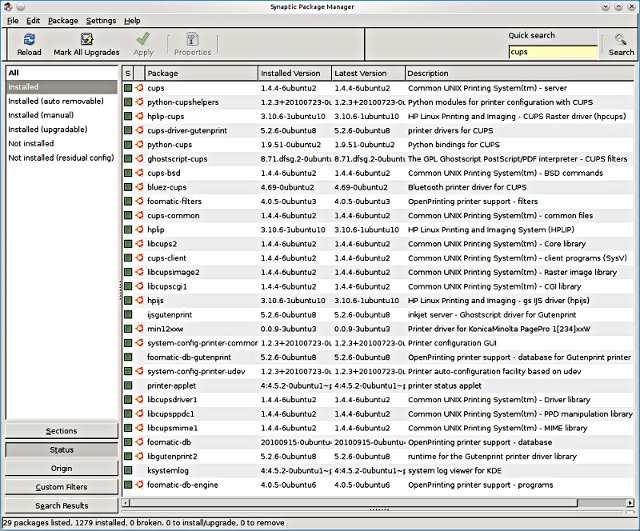Click the horizontal scrollbar under package list
The image size is (640, 531).
pyautogui.click(x=376, y=503)
